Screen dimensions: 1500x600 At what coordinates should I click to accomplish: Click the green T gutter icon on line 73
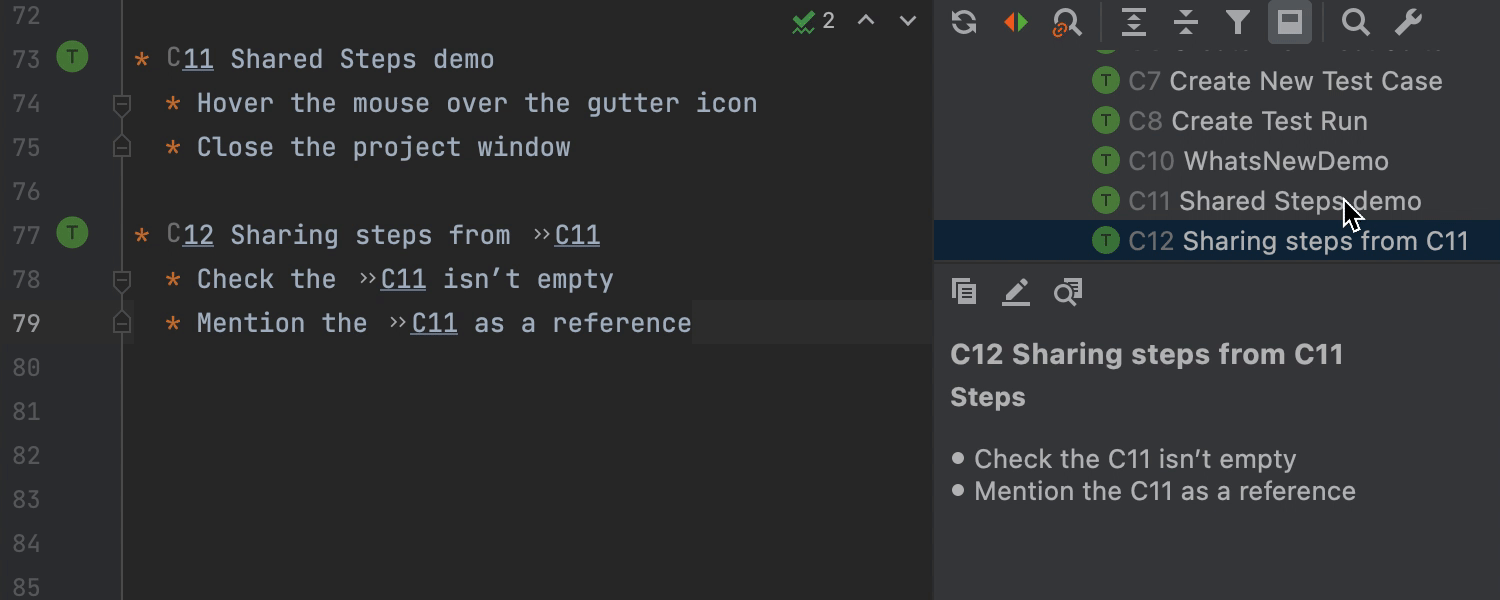click(x=72, y=58)
